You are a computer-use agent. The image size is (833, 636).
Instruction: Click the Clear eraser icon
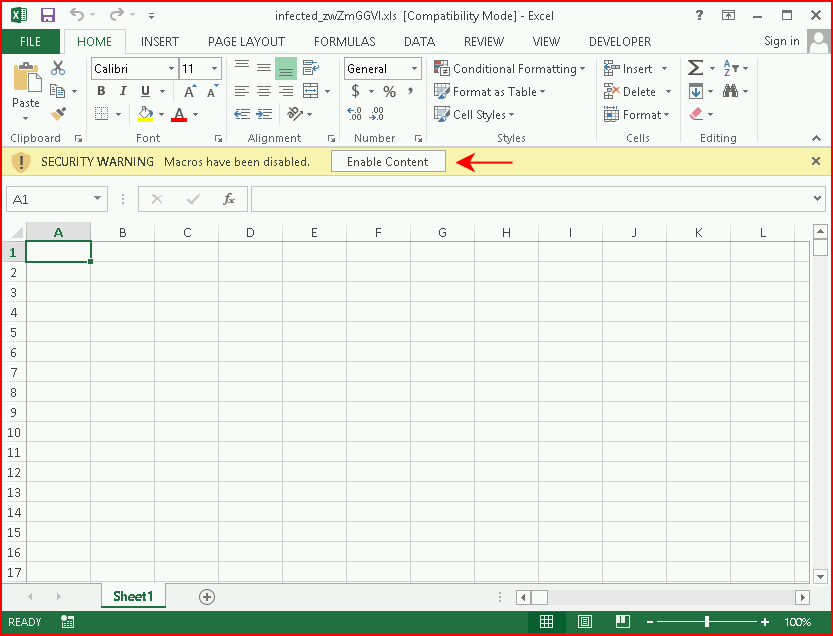[x=696, y=114]
